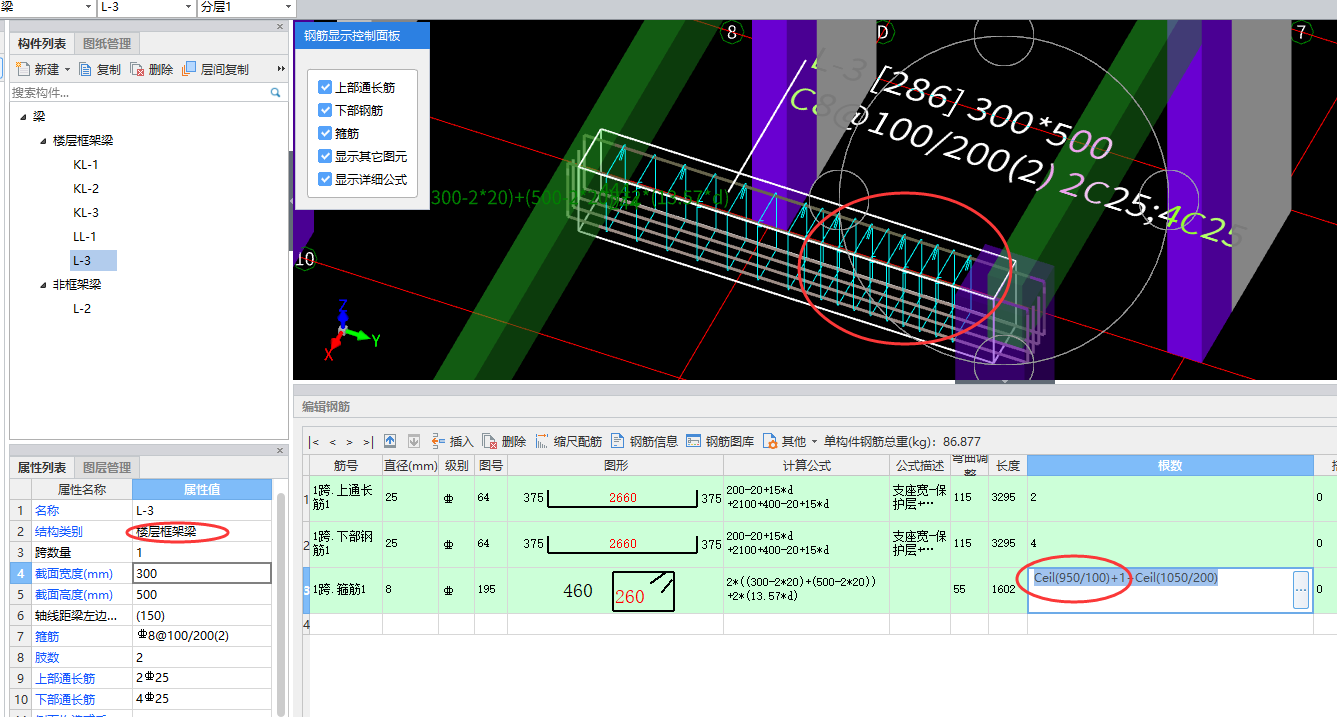
Task: Click the 属性值 column header
Action: click(x=202, y=489)
